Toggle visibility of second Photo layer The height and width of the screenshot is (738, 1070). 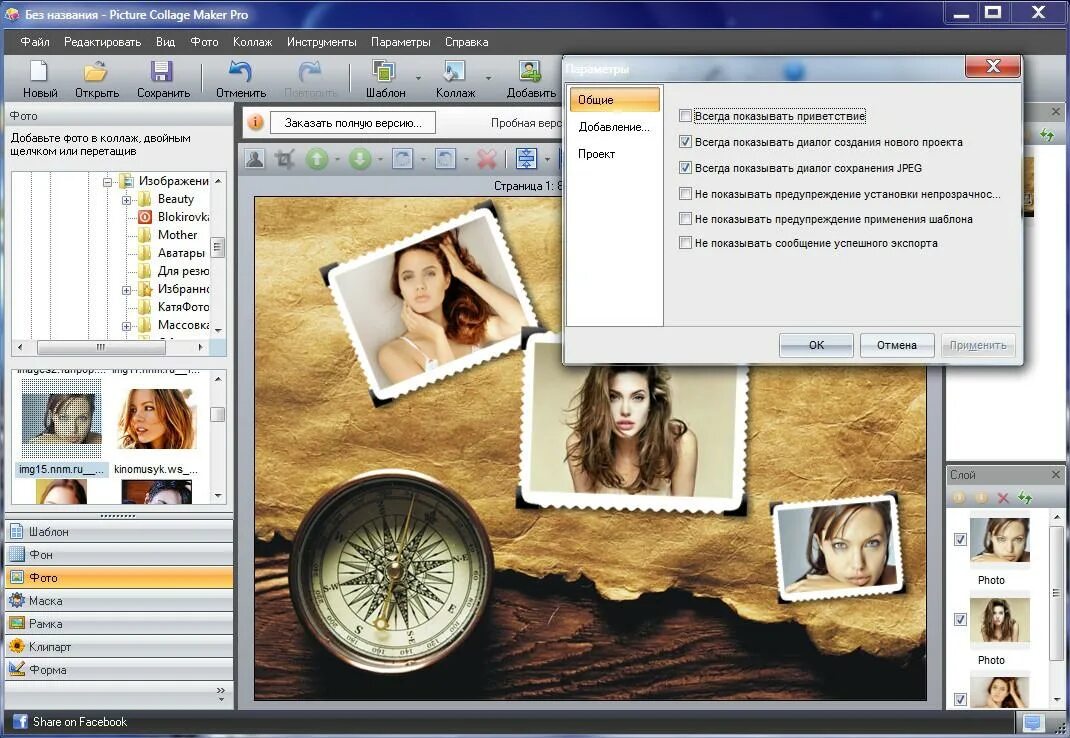960,619
